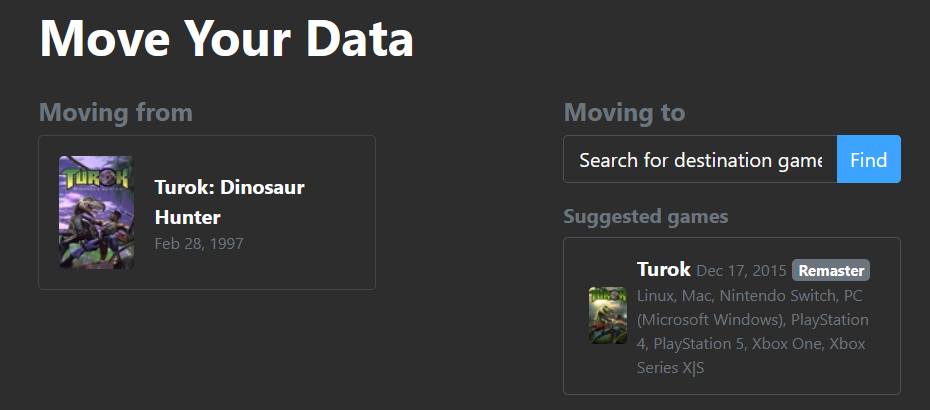Open the suggested Turok remaster cover thumbnail

click(607, 315)
